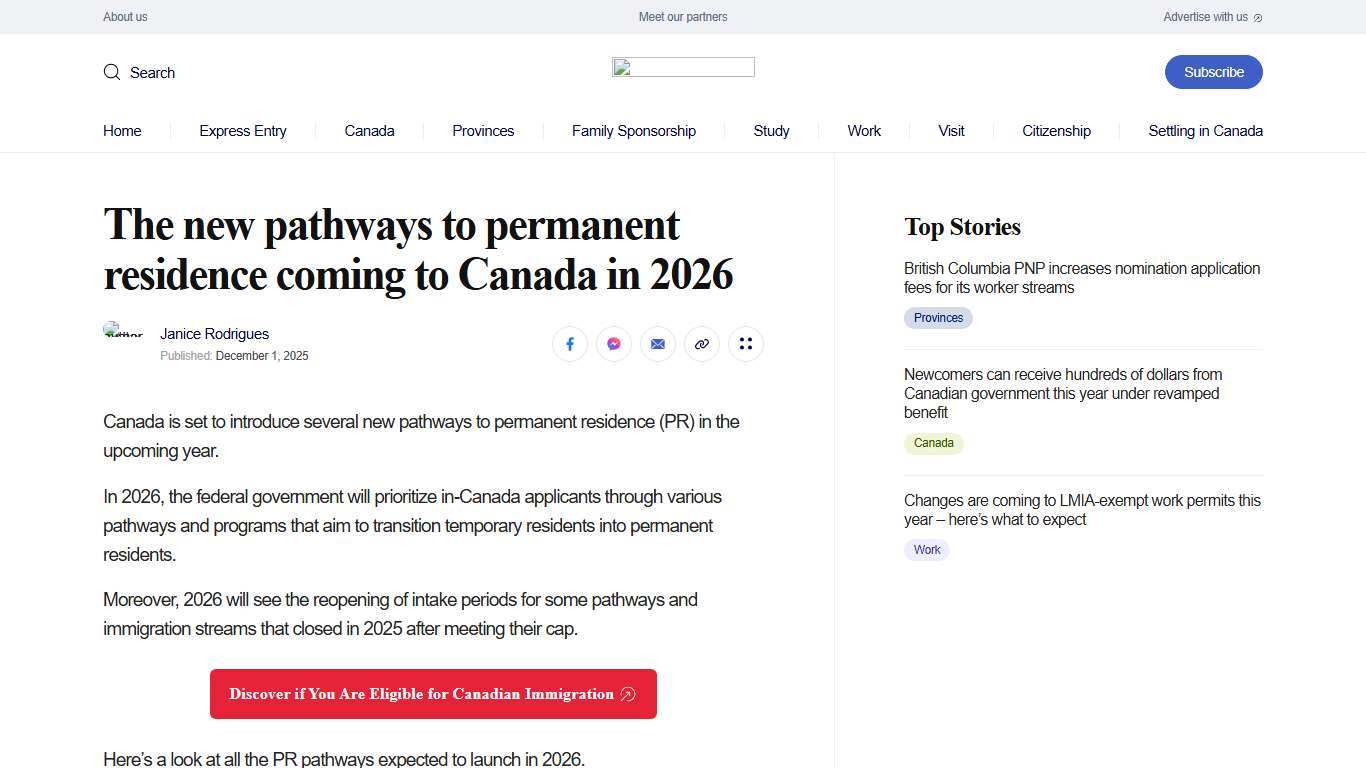Select the Provinces tag under the top story

coord(938,318)
